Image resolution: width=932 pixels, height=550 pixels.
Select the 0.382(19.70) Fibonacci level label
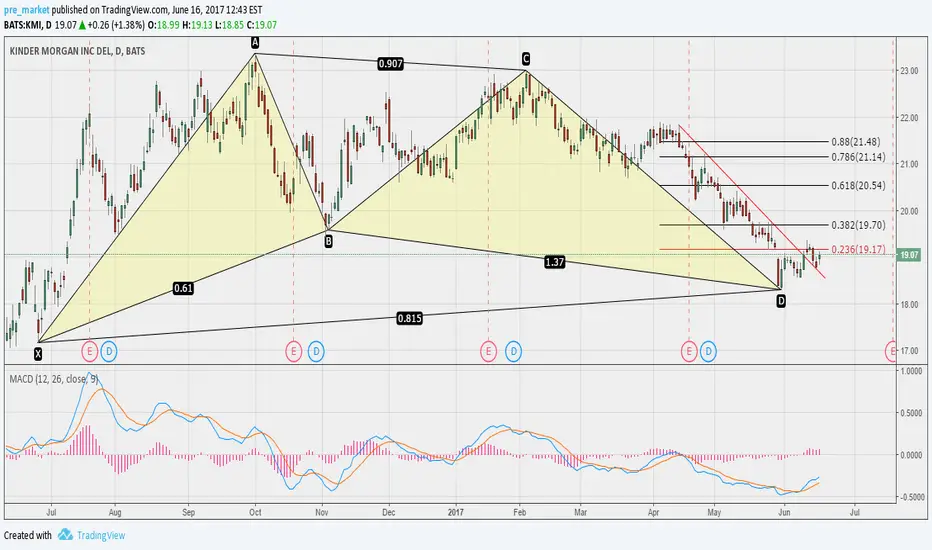[x=858, y=225]
